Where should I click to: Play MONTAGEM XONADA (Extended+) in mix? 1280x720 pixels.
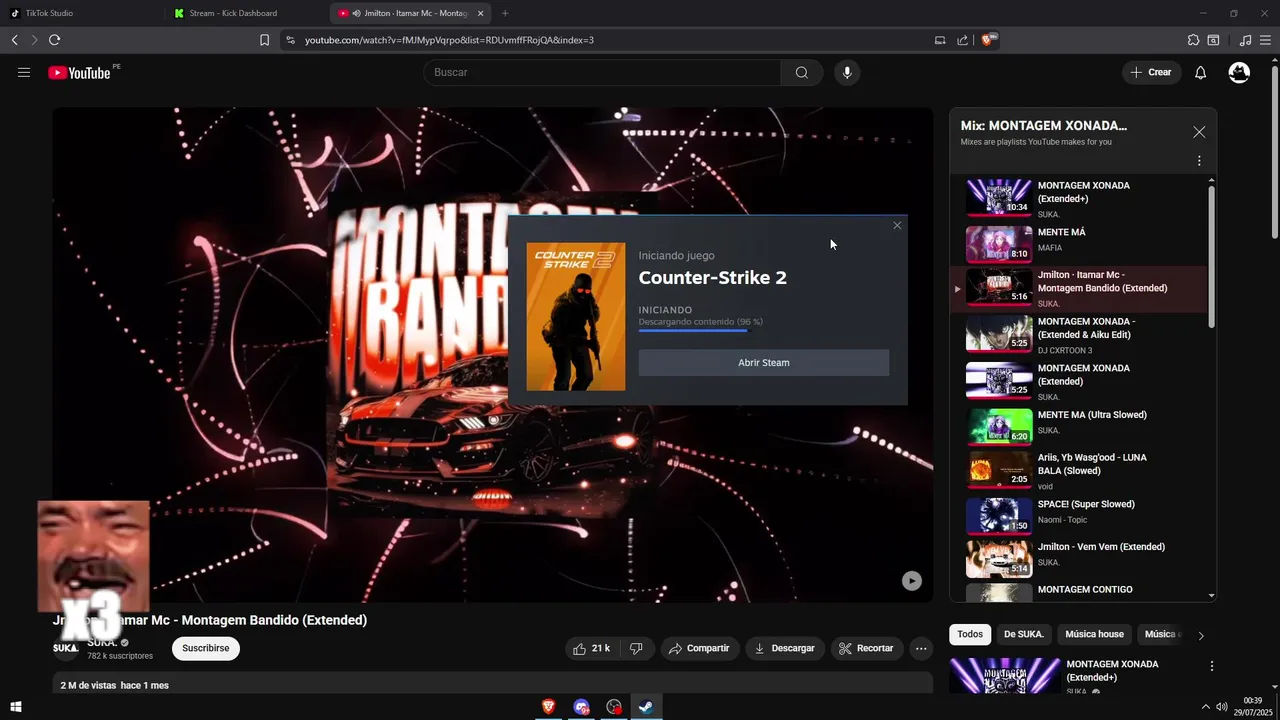[x=1080, y=198]
